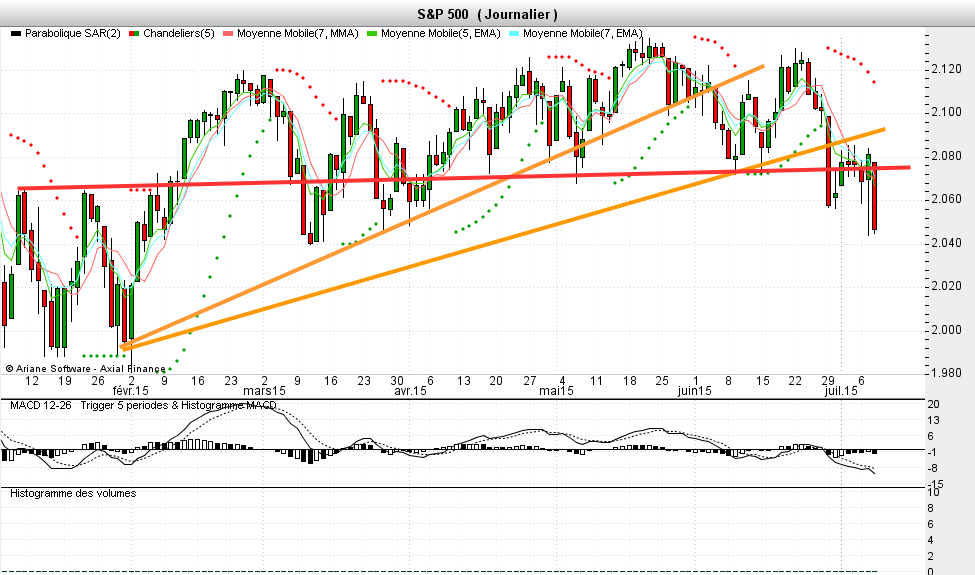Image resolution: width=975 pixels, height=575 pixels.
Task: Click the 2.000 price axis label
Action: pyautogui.click(x=946, y=329)
